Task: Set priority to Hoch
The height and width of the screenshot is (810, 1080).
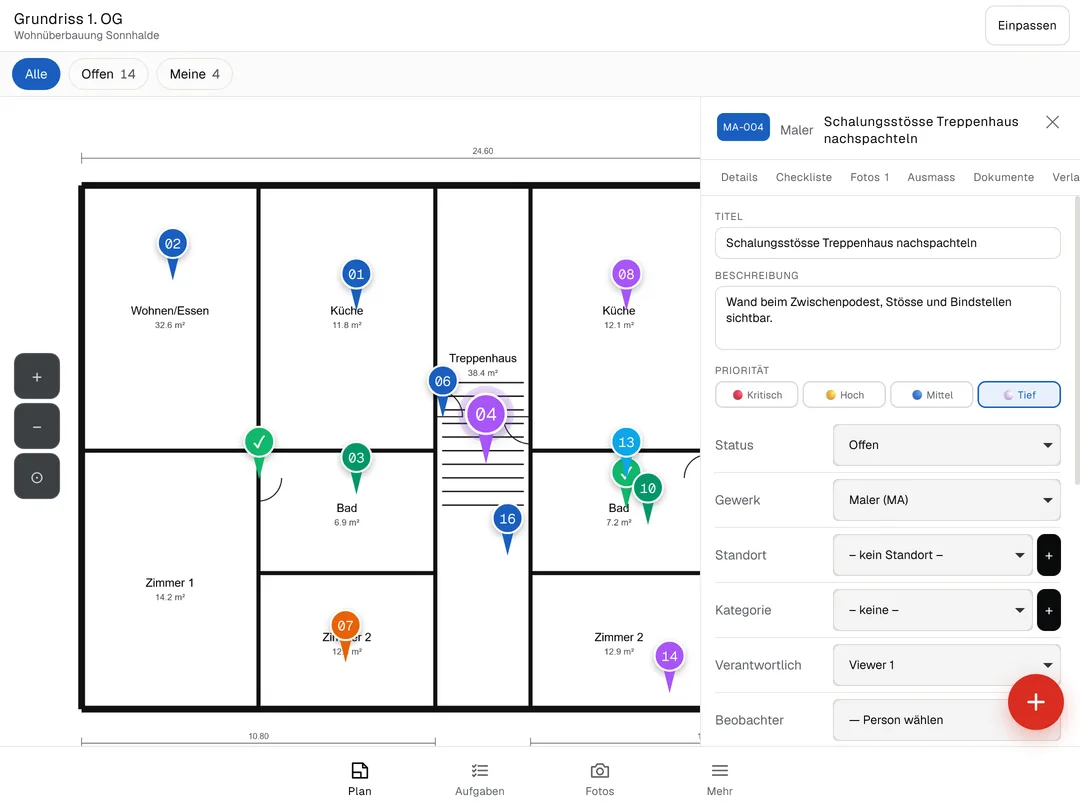Action: (x=844, y=395)
